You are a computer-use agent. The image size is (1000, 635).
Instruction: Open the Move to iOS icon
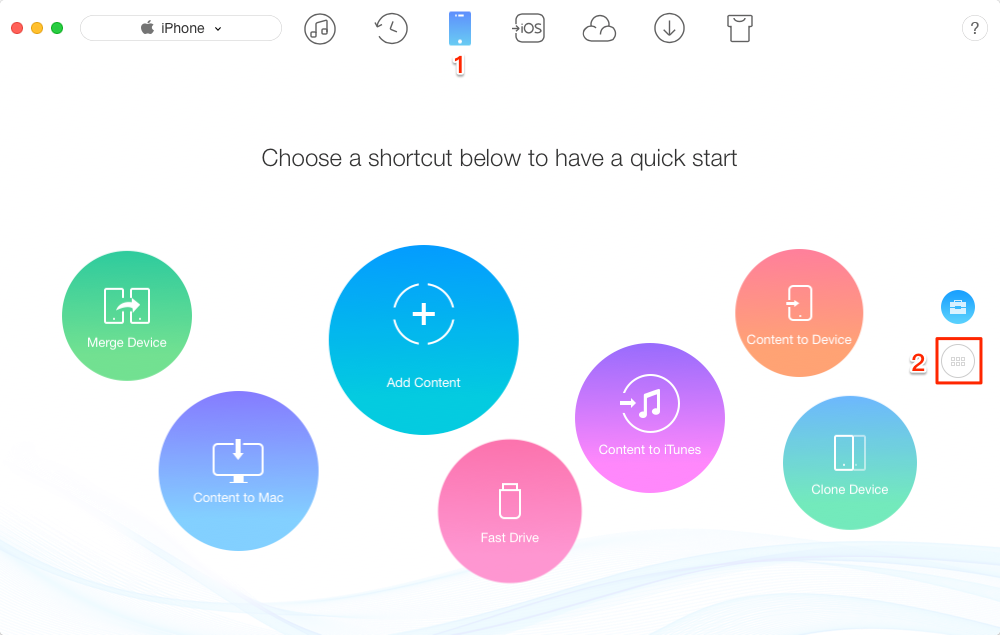tap(529, 28)
